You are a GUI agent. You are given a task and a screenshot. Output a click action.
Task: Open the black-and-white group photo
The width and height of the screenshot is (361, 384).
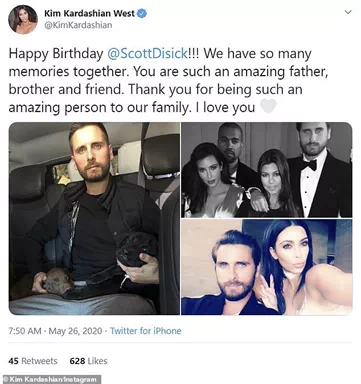[267, 170]
